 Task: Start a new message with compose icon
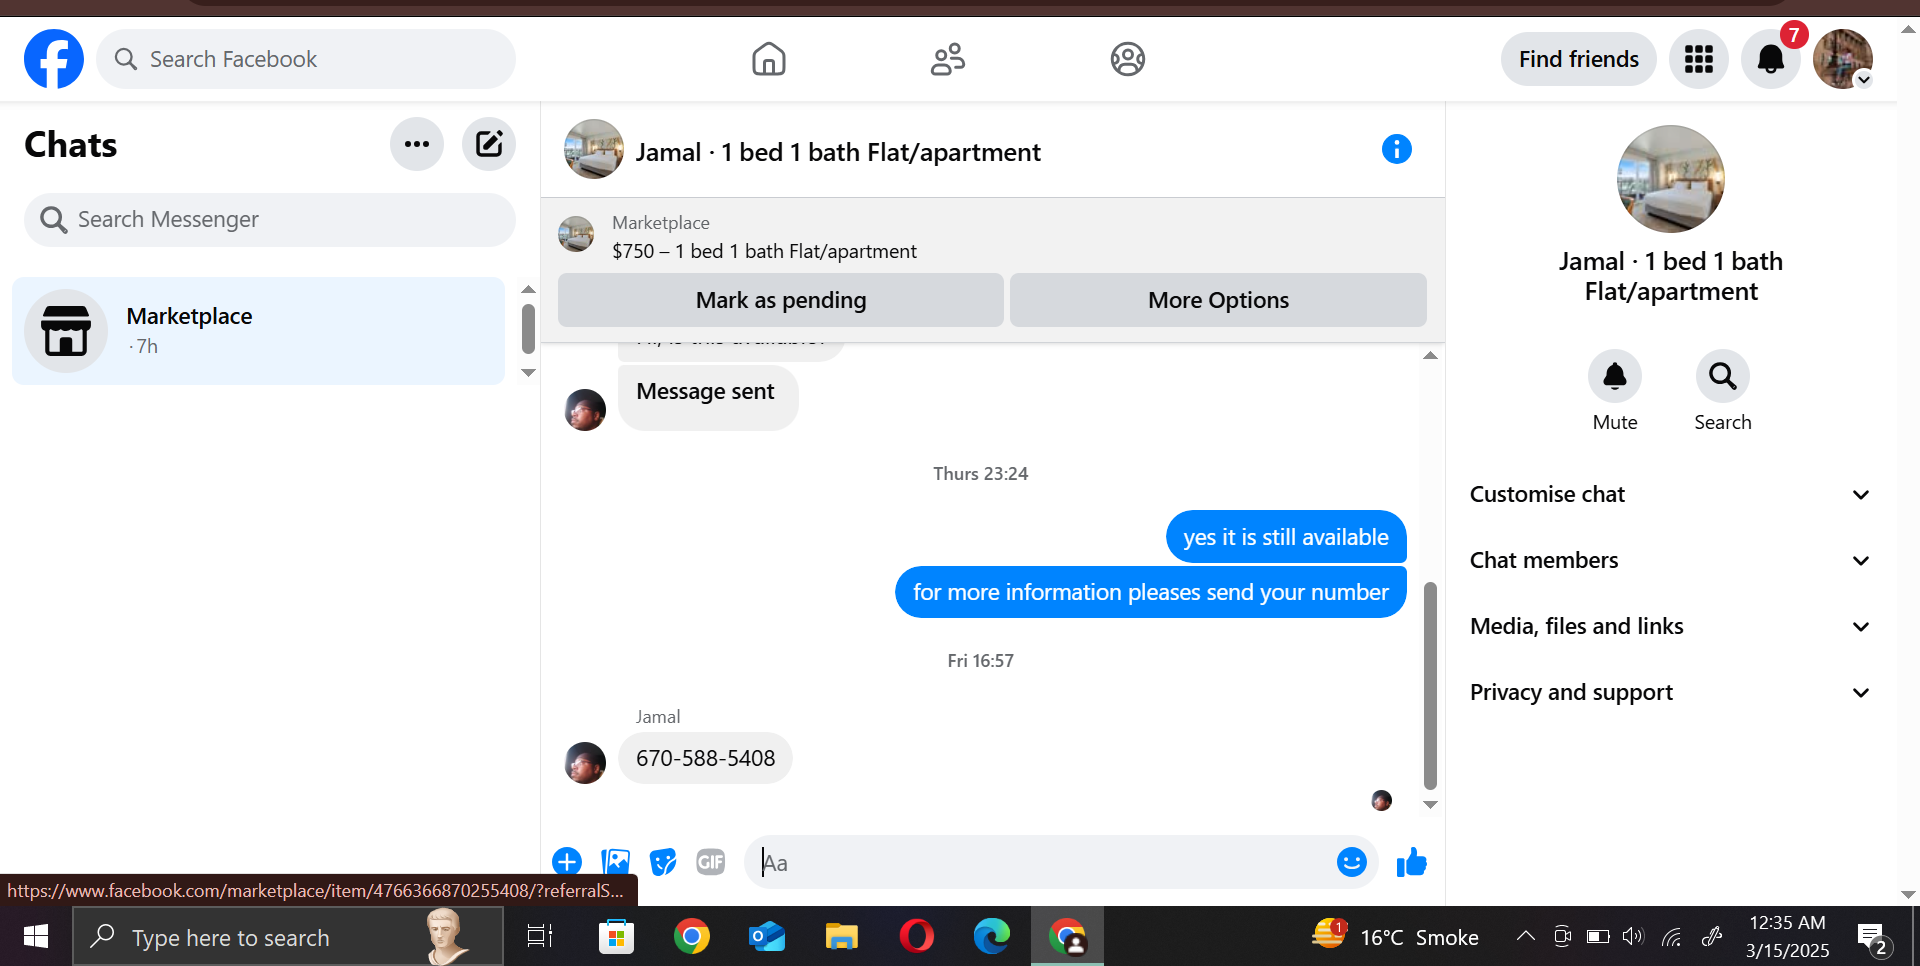(x=489, y=144)
